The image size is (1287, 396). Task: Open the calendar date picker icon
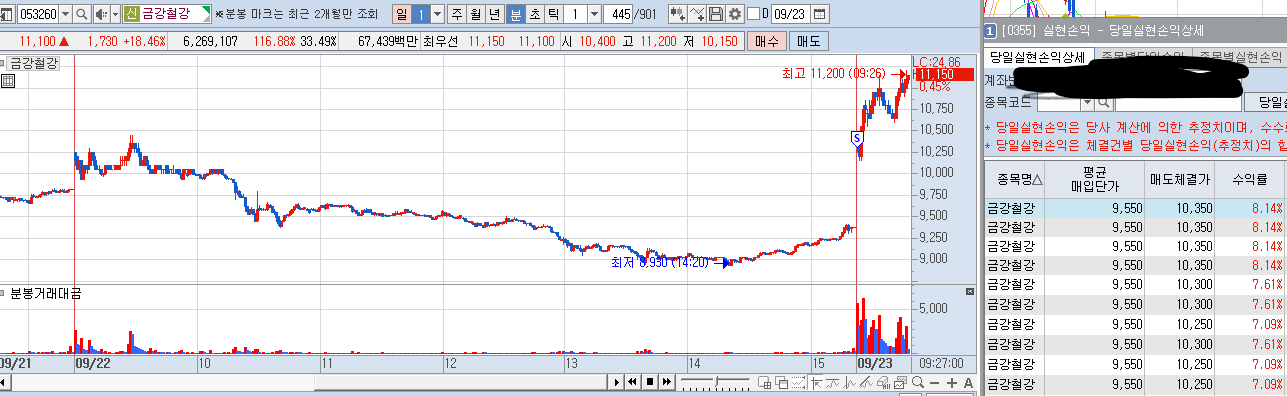819,14
